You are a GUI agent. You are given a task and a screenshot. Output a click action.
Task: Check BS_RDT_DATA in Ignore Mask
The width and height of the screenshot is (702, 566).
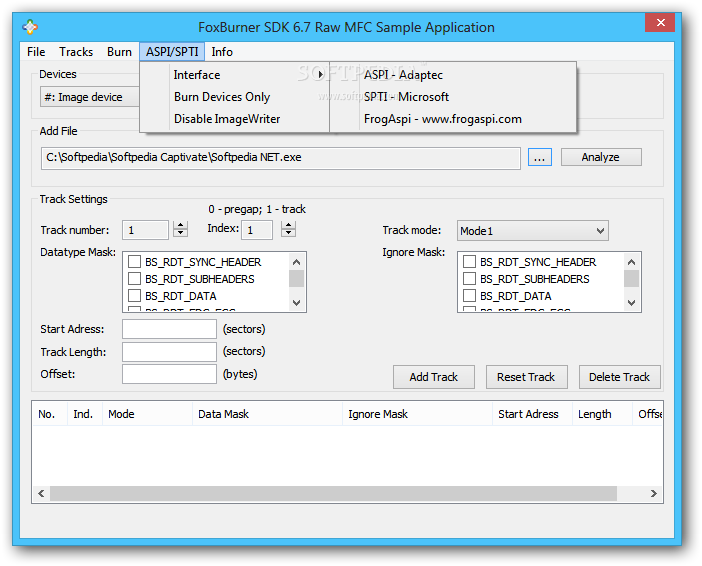click(469, 296)
